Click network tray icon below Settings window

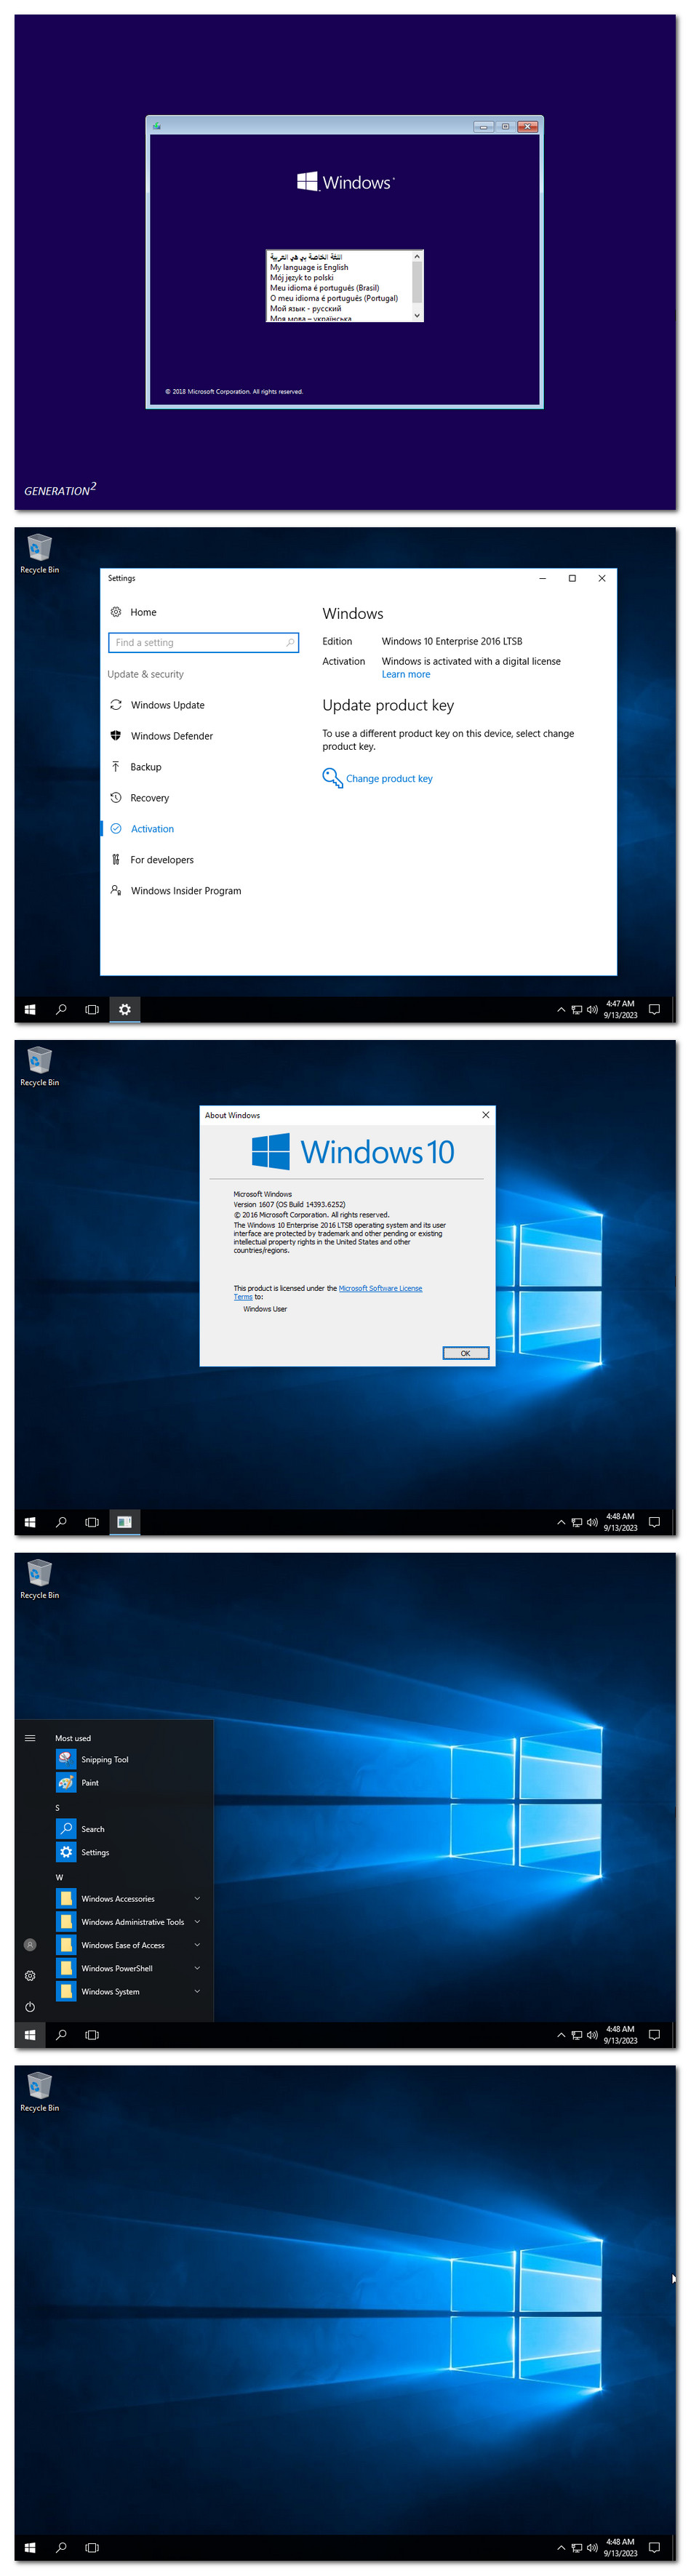(577, 1010)
